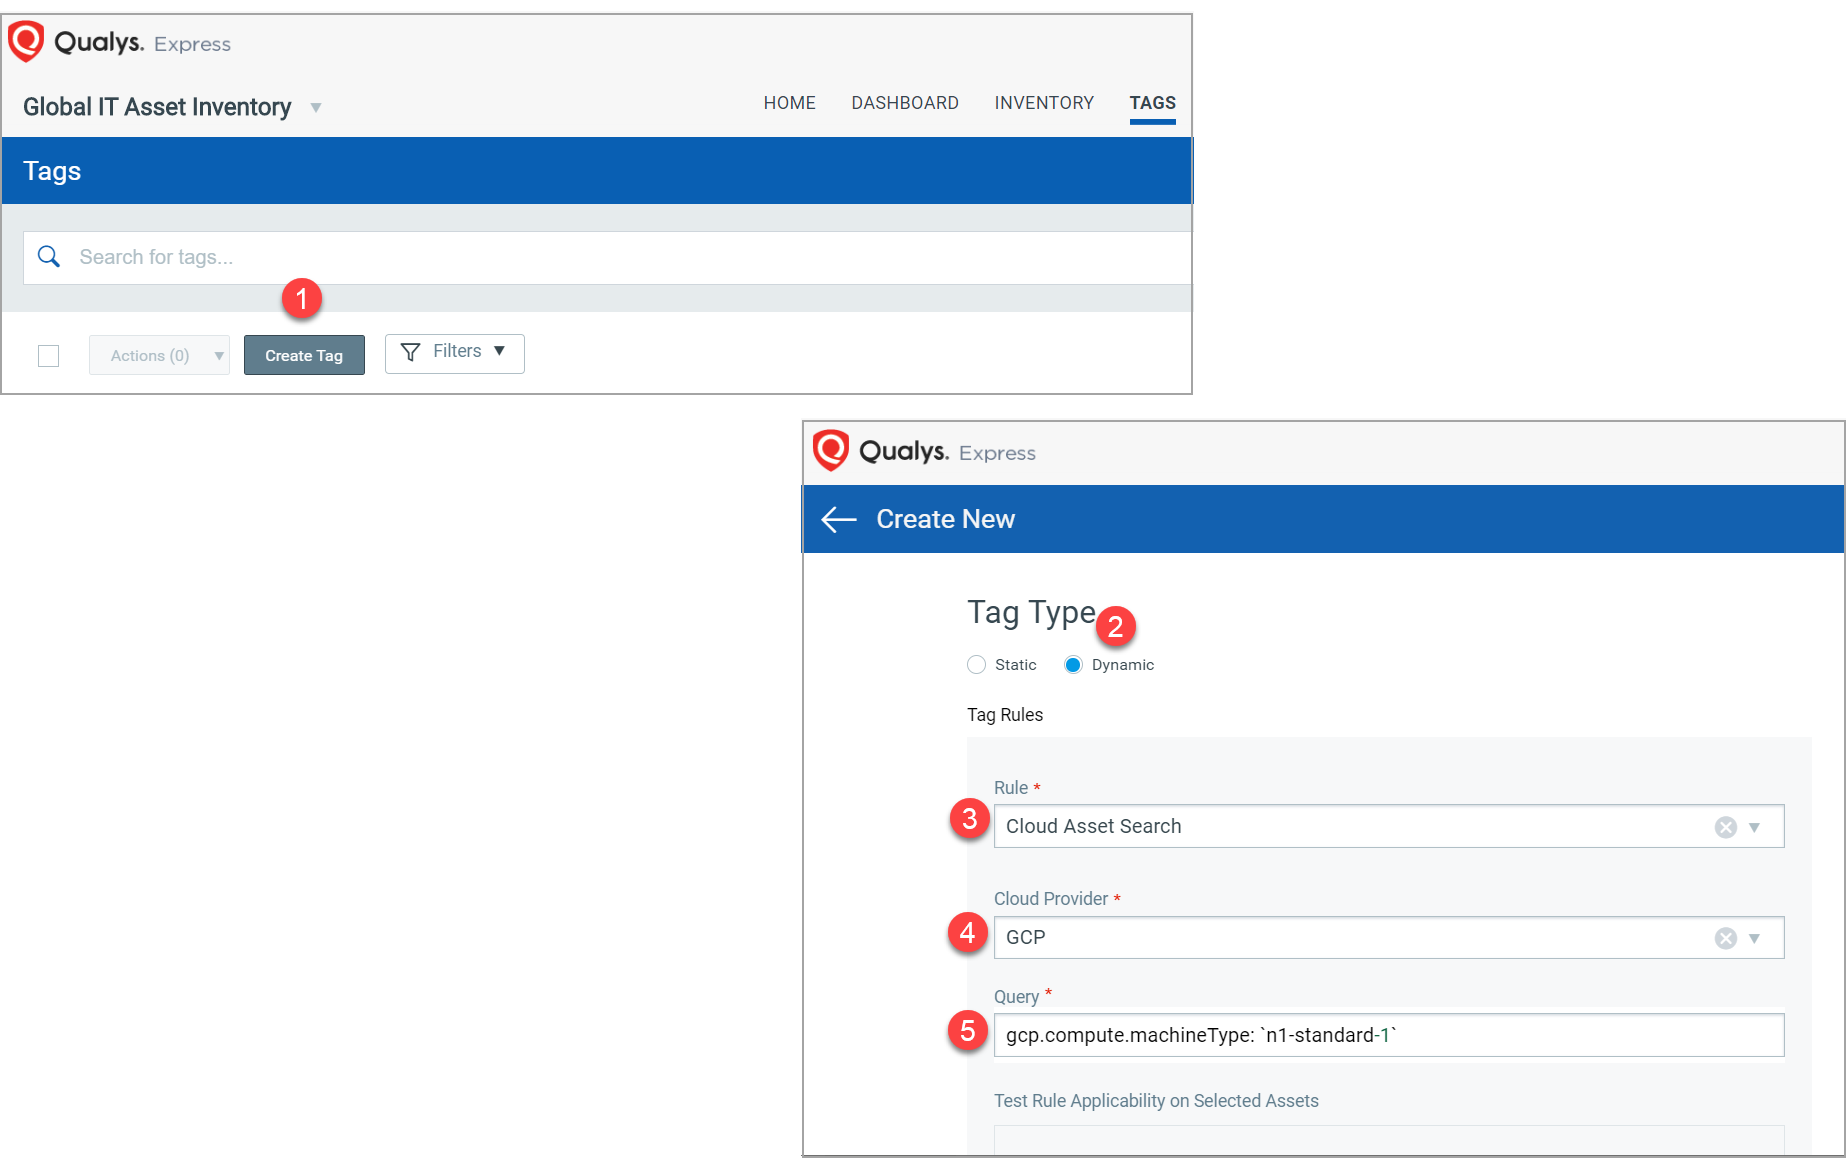Viewport: 1846px width, 1158px height.
Task: Click the GCP cloud provider field
Action: tap(1389, 937)
